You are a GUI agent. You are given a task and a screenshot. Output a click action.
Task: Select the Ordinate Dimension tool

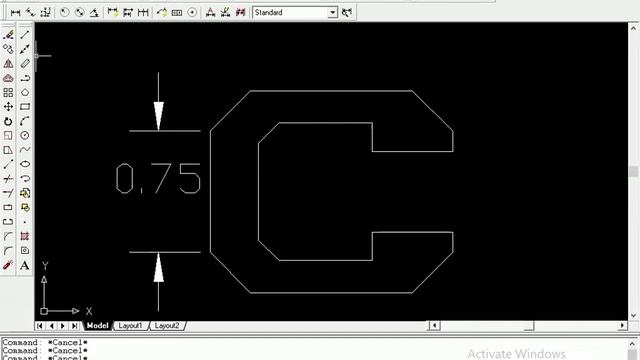pos(45,13)
